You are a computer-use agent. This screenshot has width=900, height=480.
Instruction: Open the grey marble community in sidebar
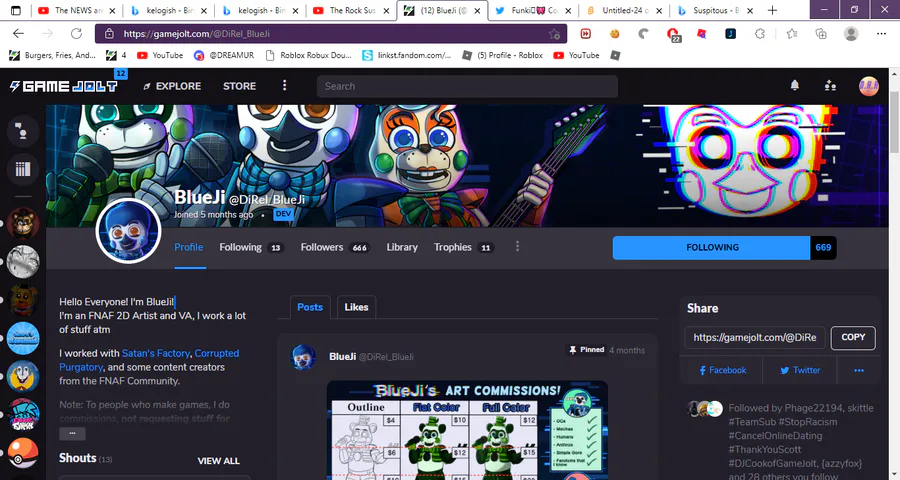tap(23, 261)
